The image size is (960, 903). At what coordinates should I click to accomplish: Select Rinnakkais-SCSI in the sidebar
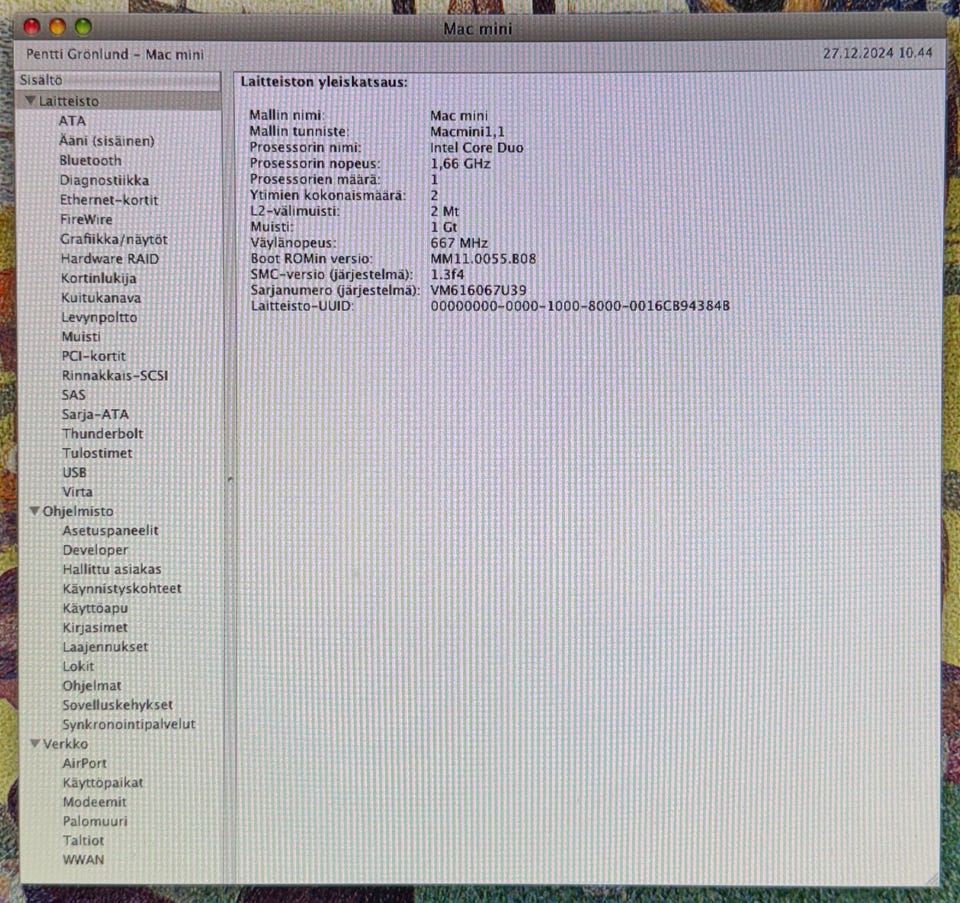[x=115, y=375]
